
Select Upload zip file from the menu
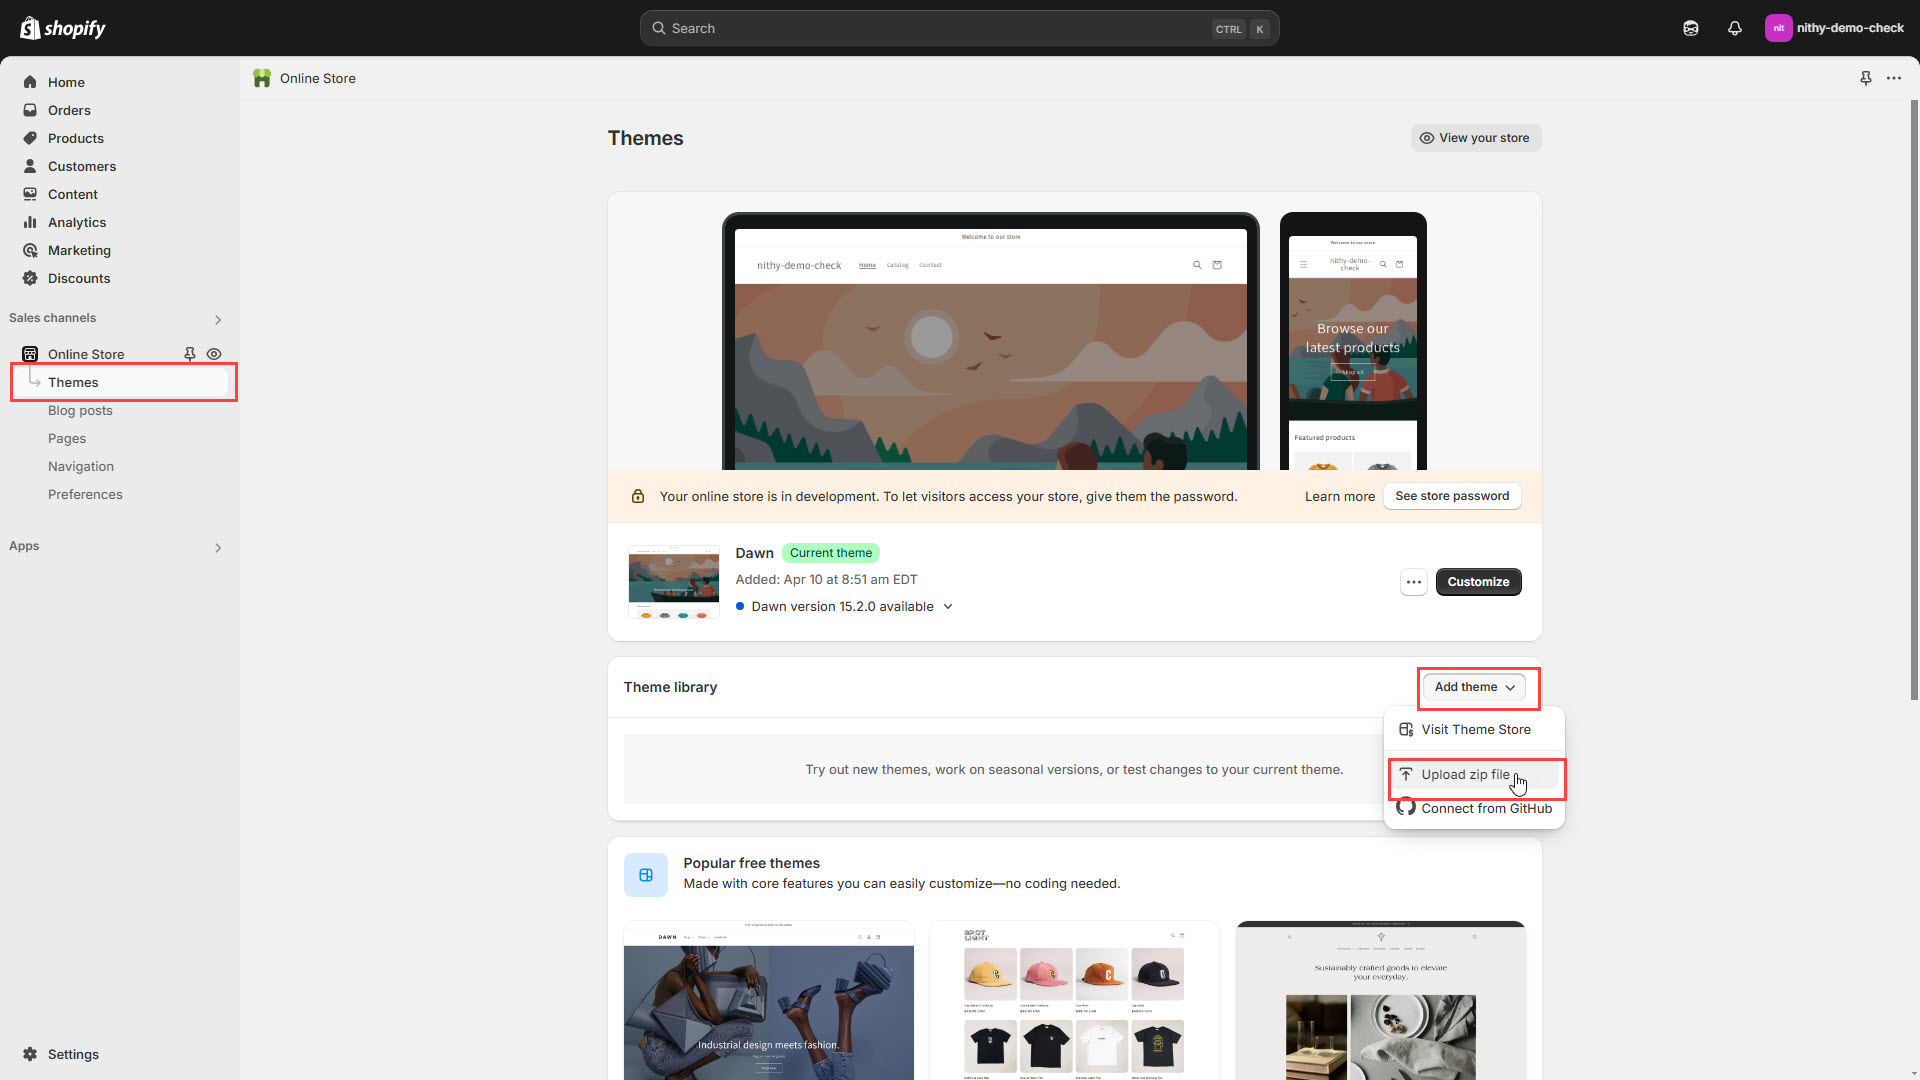[x=1465, y=775]
